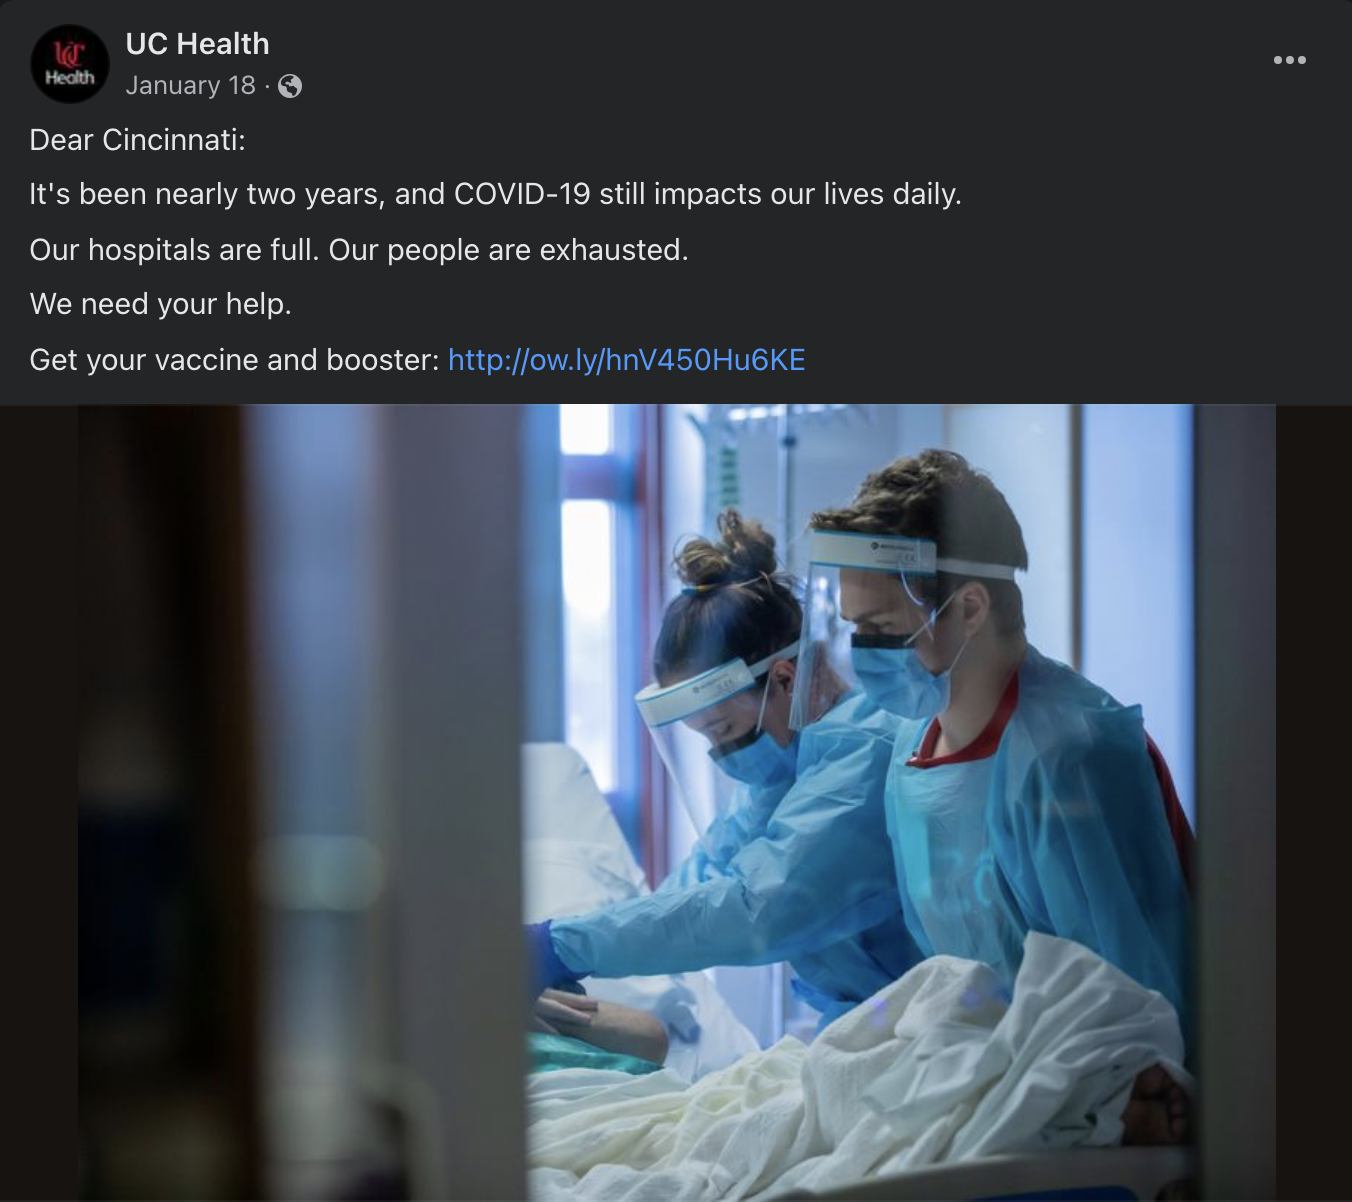Open the hospital photo in full view
1352x1202 pixels.
click(676, 803)
